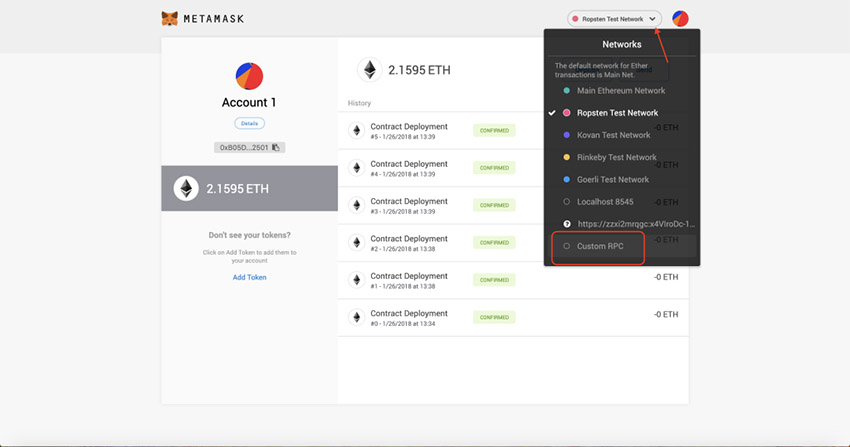This screenshot has height=447, width=850.
Task: Open Contract Deployment #1 transaction title
Action: [x=409, y=276]
